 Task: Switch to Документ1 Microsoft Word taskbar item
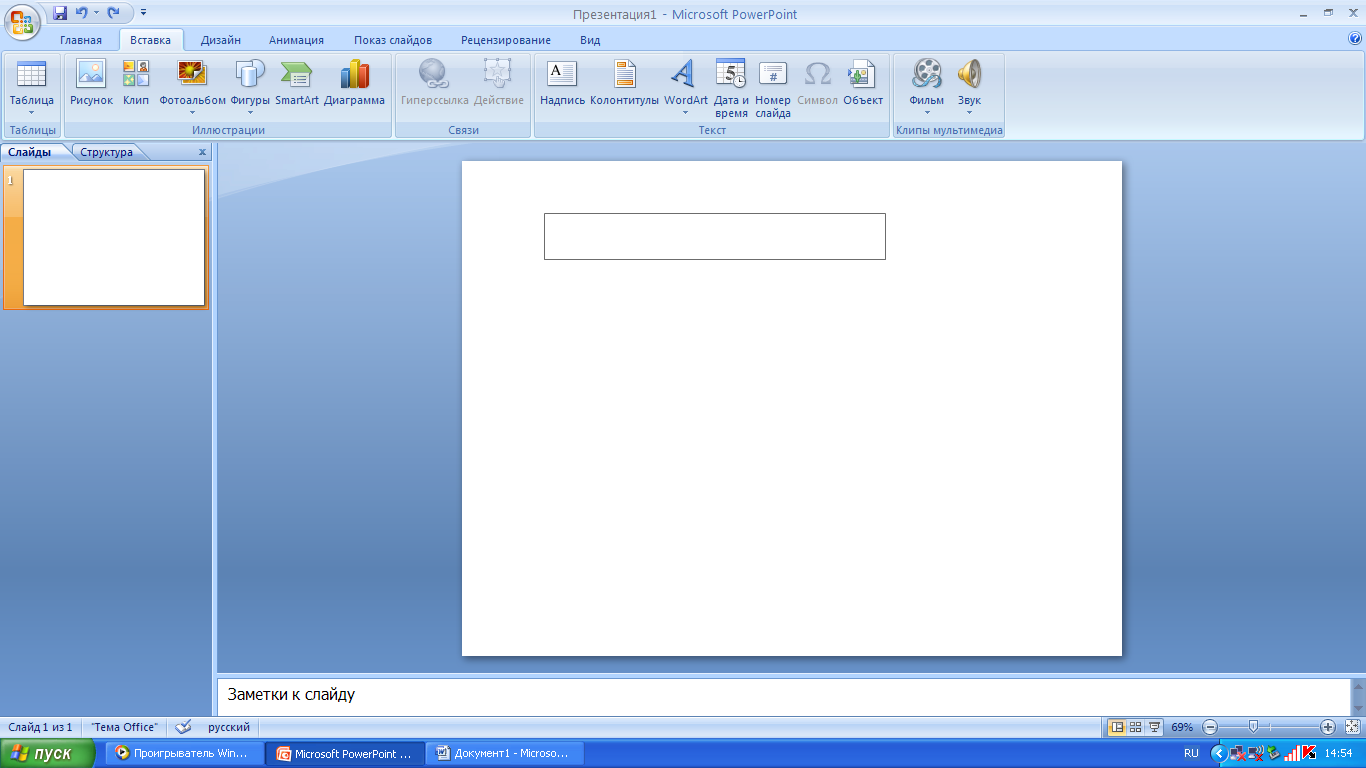pos(505,753)
